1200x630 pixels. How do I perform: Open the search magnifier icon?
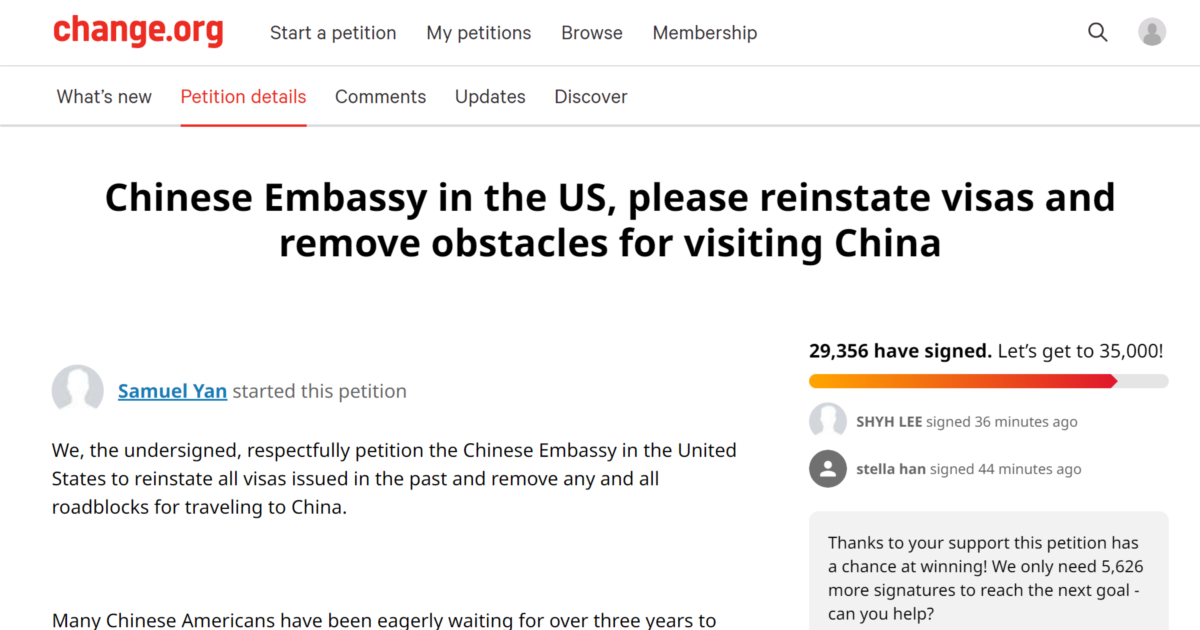(x=1097, y=32)
